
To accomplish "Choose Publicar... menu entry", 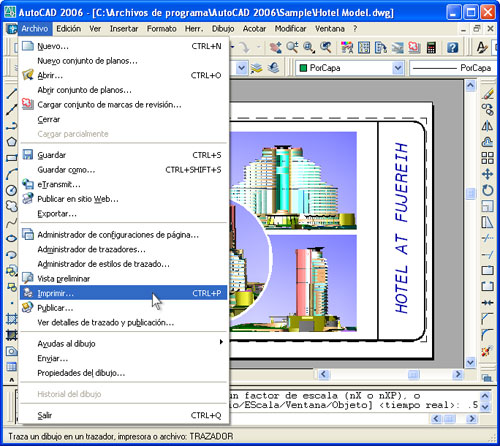I will click(x=123, y=308).
